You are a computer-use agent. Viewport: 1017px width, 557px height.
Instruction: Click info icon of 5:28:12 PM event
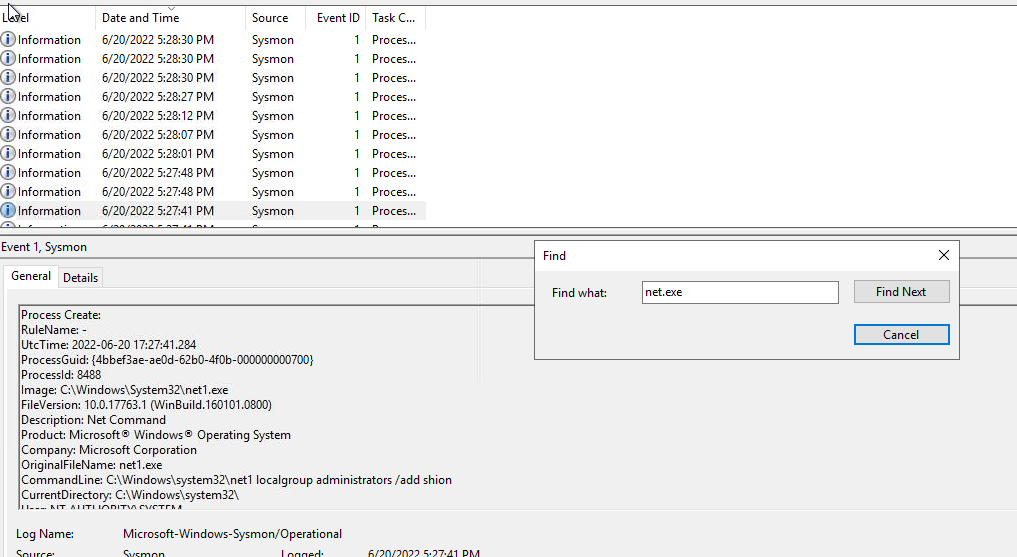(x=8, y=116)
